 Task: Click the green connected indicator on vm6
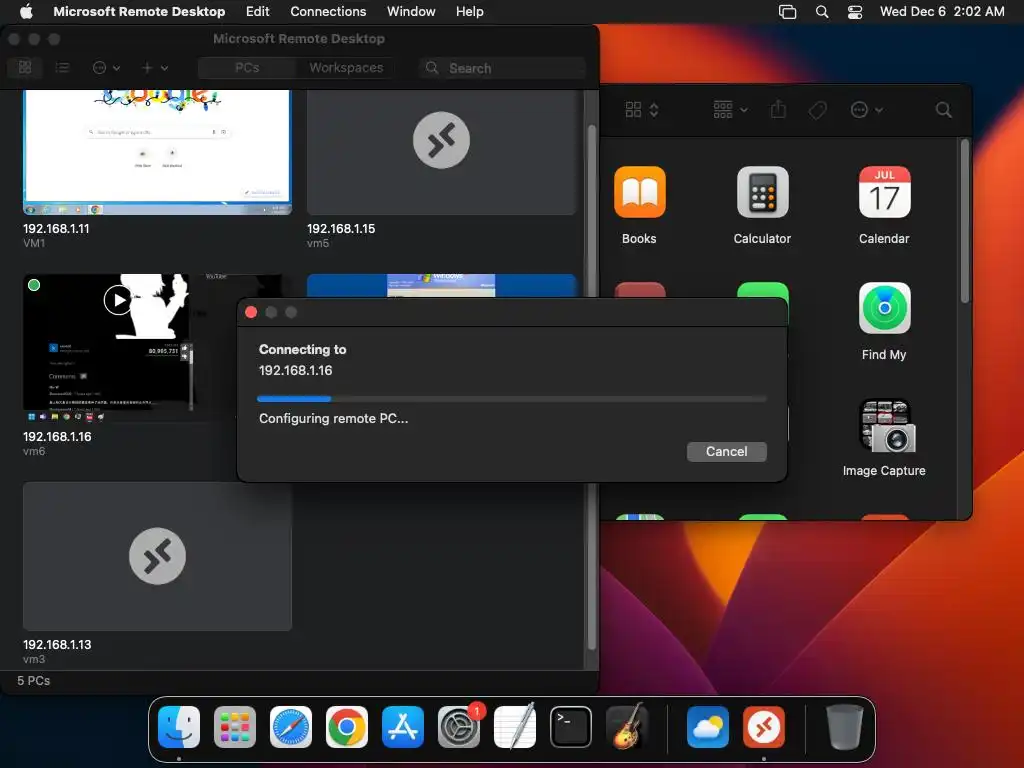[x=34, y=285]
